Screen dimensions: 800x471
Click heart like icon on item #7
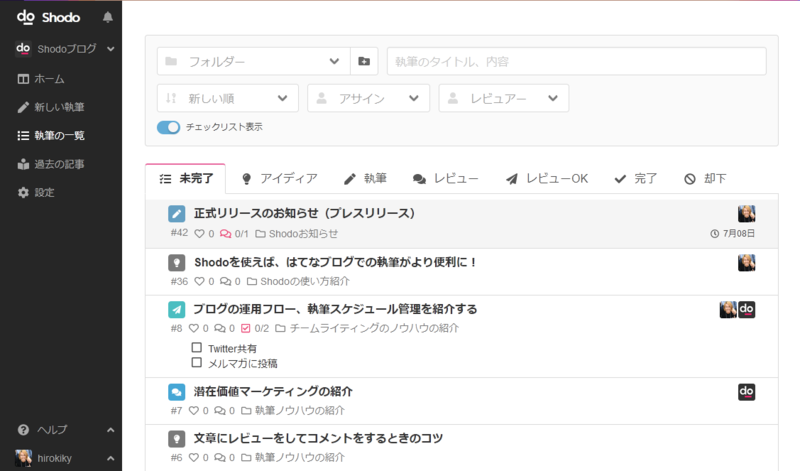tap(194, 410)
